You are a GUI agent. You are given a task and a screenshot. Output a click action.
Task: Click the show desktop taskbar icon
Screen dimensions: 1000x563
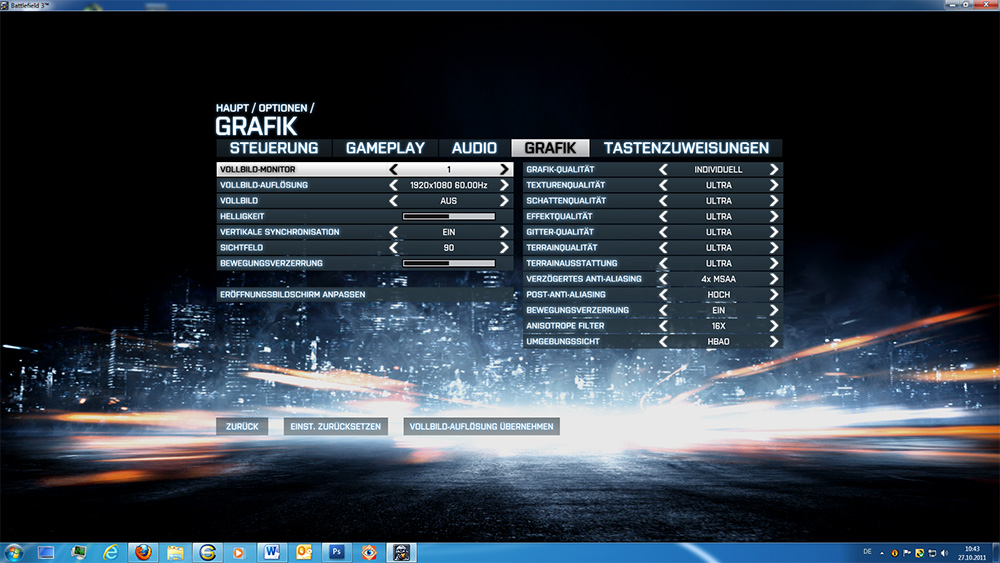pos(46,552)
